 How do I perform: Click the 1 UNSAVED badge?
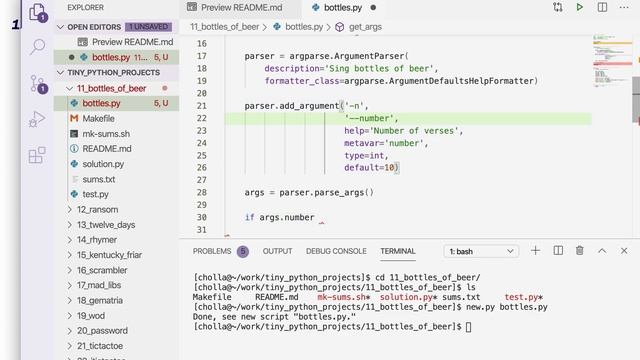pyautogui.click(x=148, y=27)
